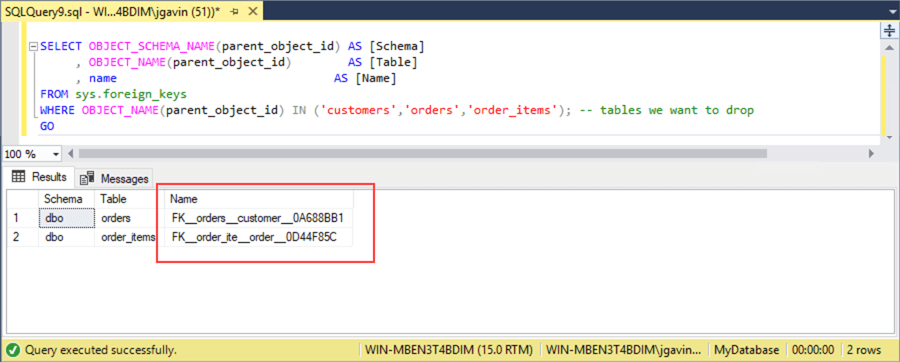
Task: Click the editor horizontal scrollbar thumb
Action: tap(422, 154)
